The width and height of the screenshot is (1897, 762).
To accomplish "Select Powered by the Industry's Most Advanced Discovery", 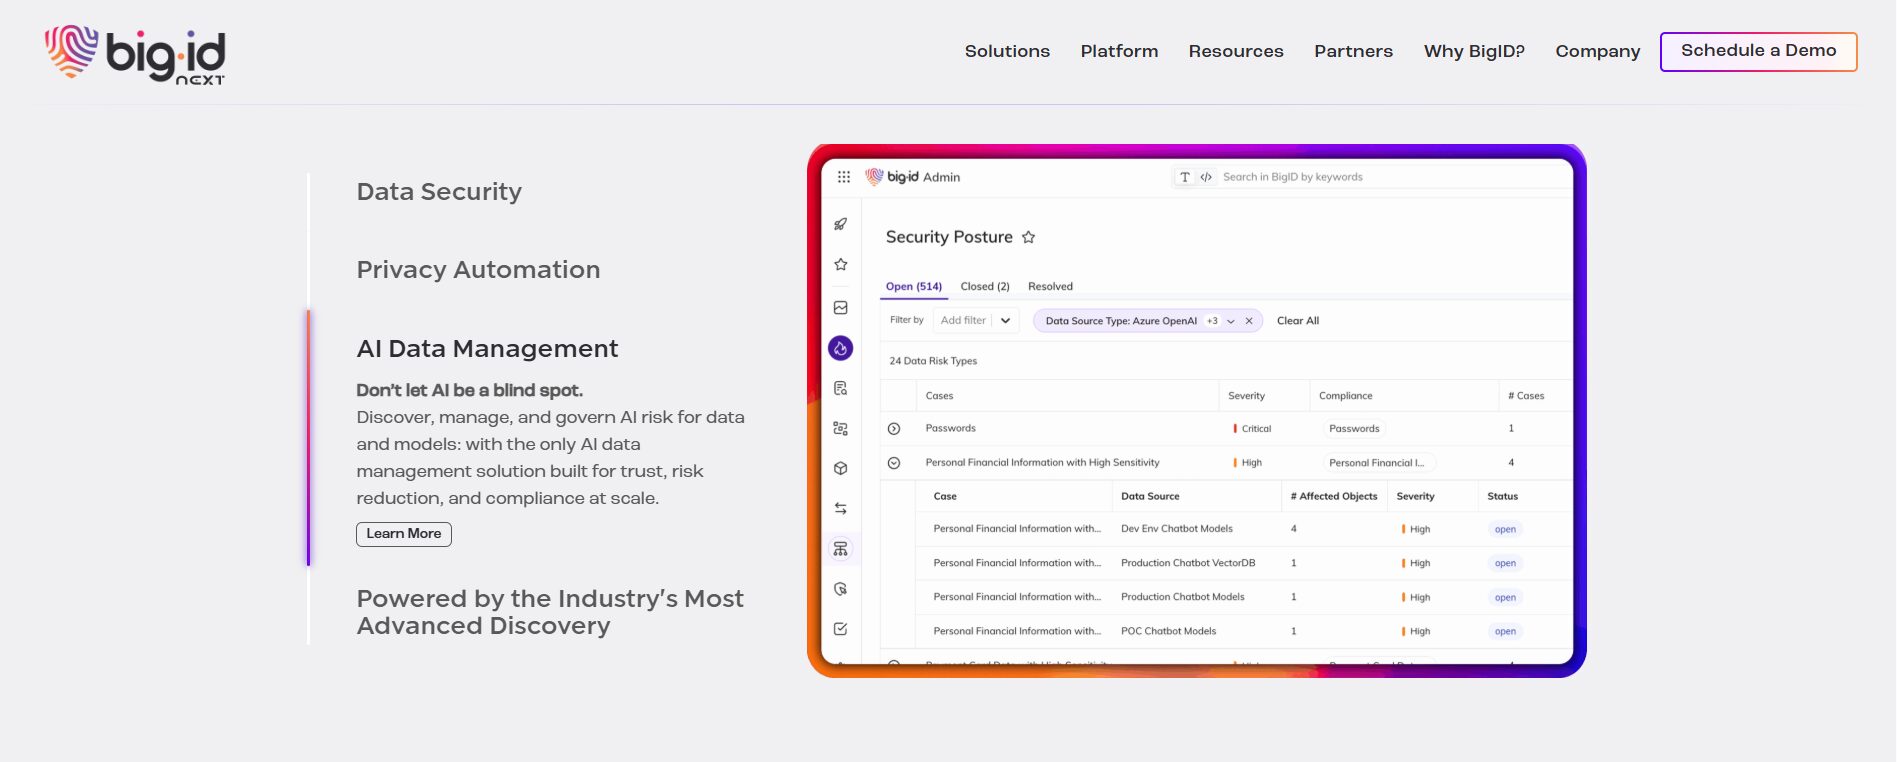I will 550,612.
